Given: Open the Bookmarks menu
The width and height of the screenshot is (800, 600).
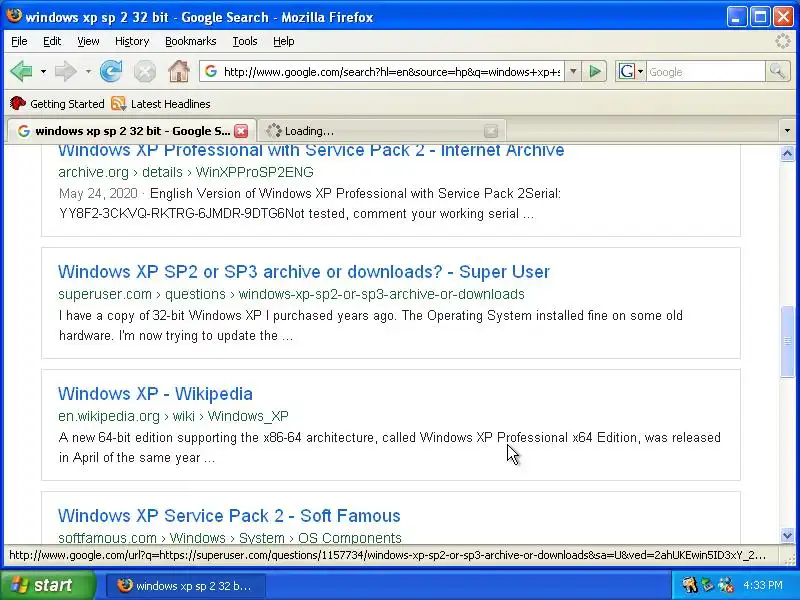Looking at the screenshot, I should click(x=191, y=41).
